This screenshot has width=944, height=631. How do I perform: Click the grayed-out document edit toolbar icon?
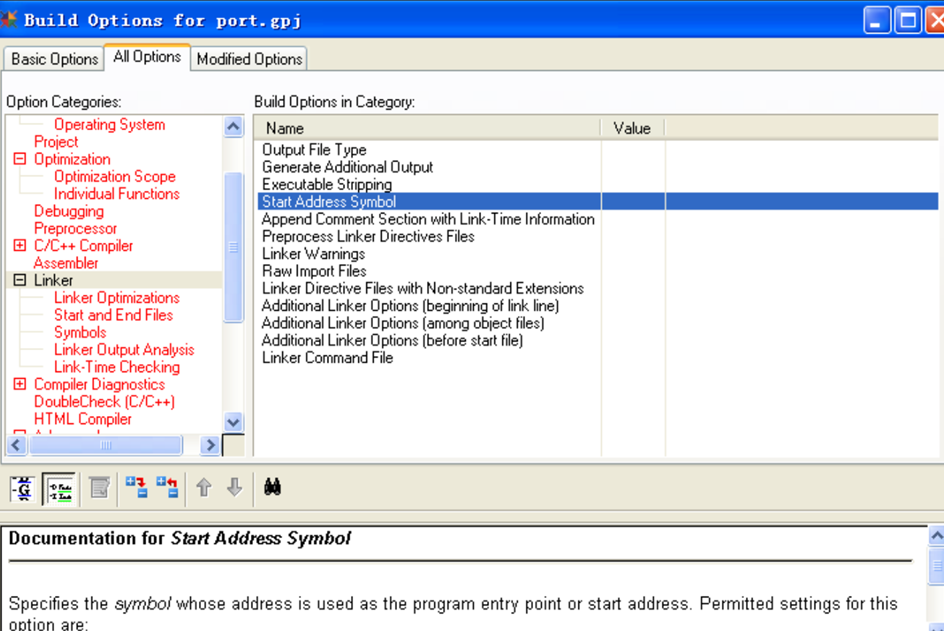click(x=99, y=488)
